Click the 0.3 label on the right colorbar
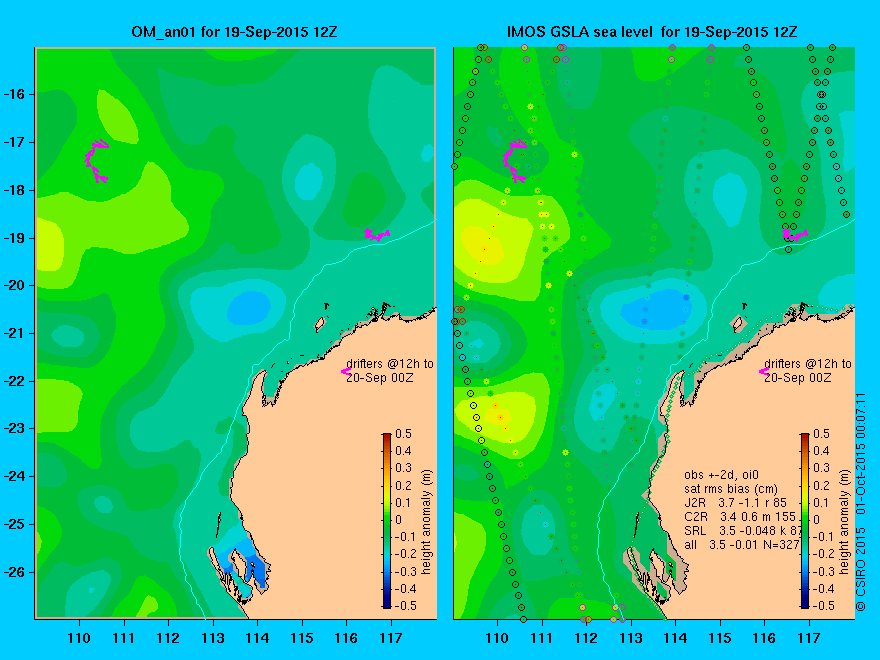The width and height of the screenshot is (880, 660). 821,468
